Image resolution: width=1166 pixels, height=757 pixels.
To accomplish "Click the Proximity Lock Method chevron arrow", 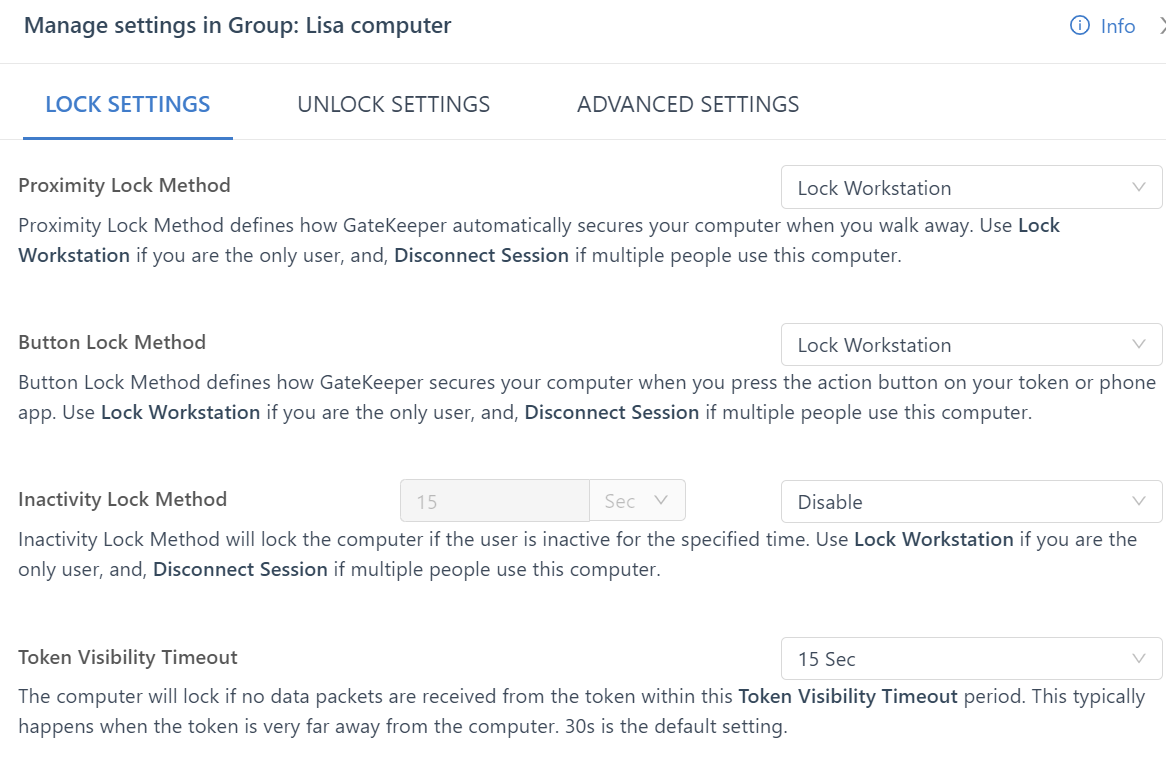I will [1138, 187].
